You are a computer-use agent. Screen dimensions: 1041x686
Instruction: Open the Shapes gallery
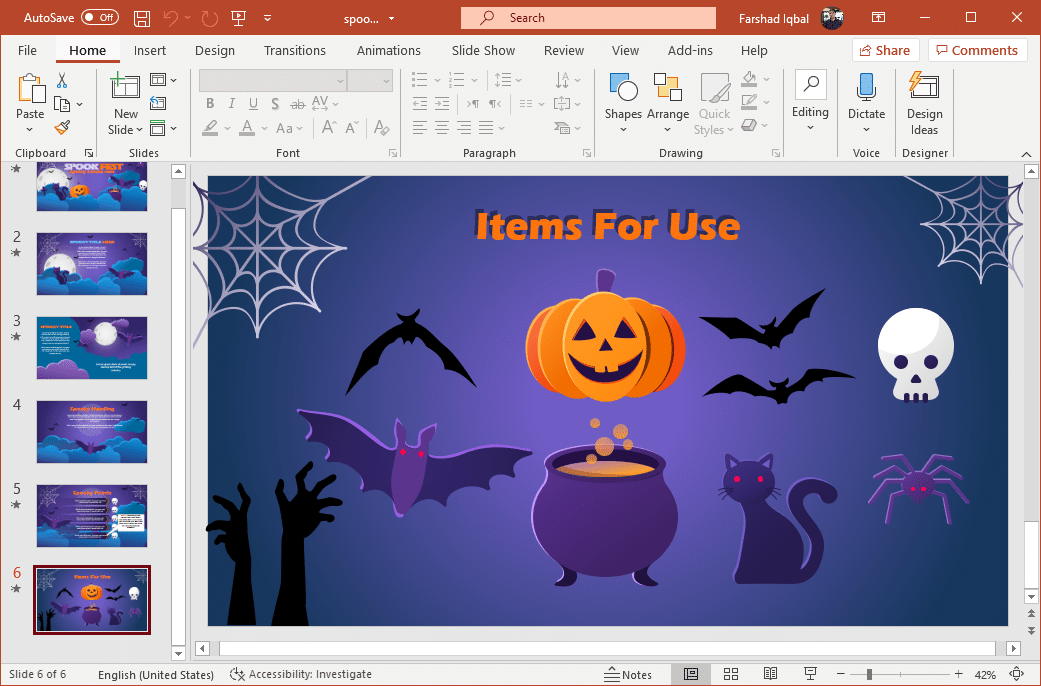(x=622, y=100)
